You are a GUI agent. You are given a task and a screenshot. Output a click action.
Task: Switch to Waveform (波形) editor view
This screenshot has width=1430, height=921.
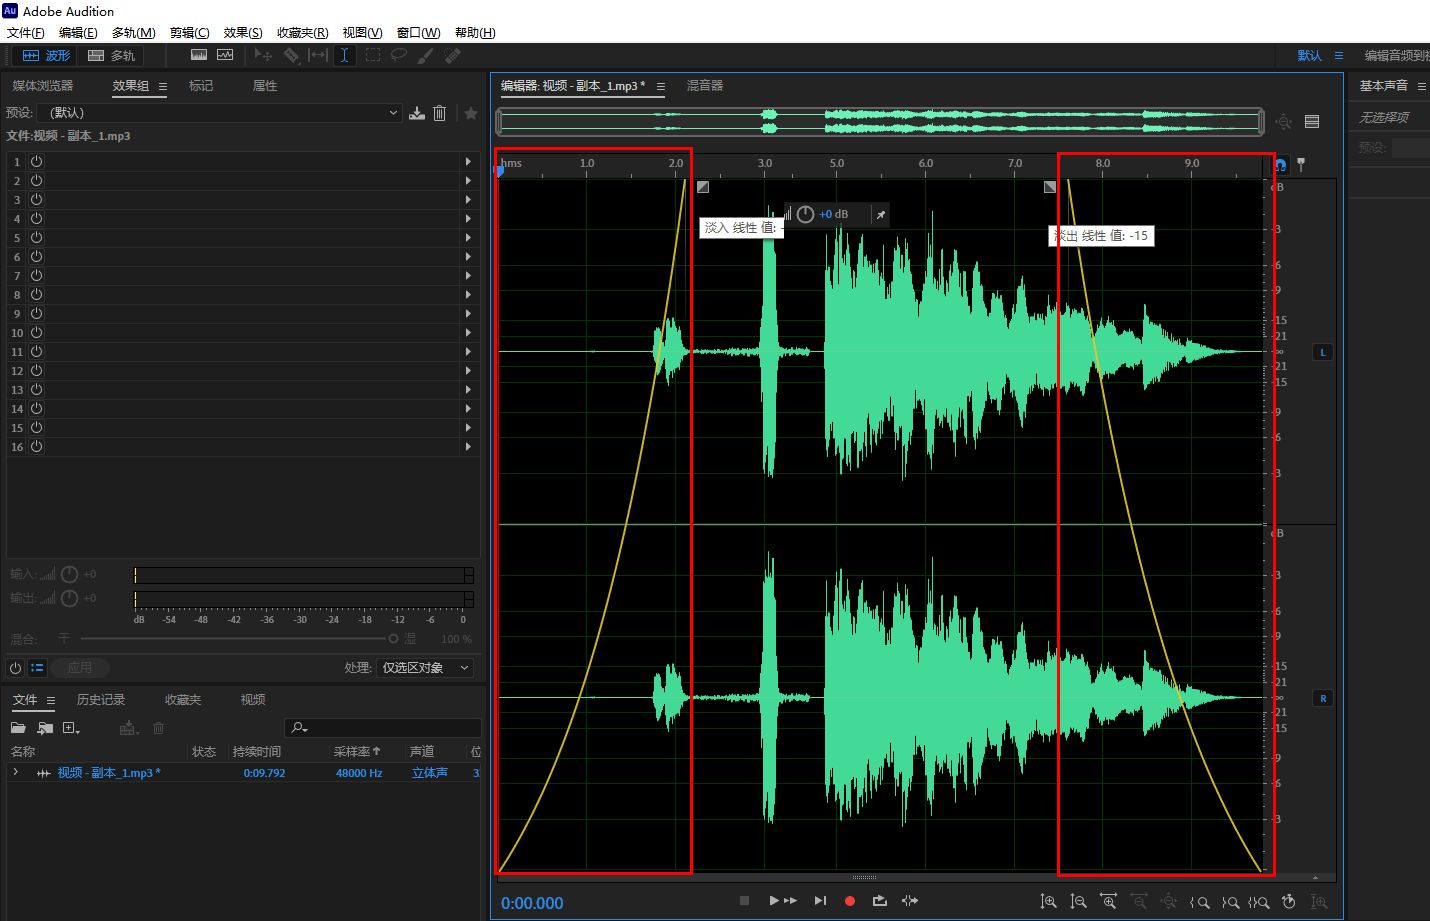point(46,56)
